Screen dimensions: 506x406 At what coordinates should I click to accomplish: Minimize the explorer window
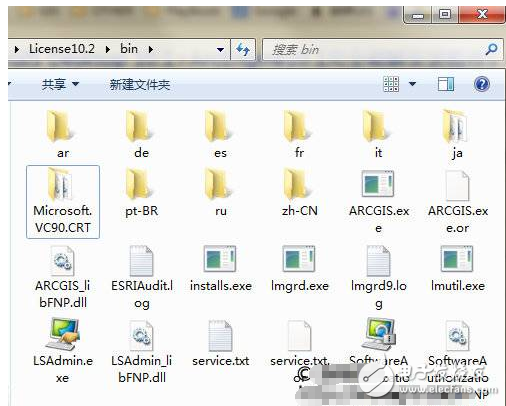418,15
